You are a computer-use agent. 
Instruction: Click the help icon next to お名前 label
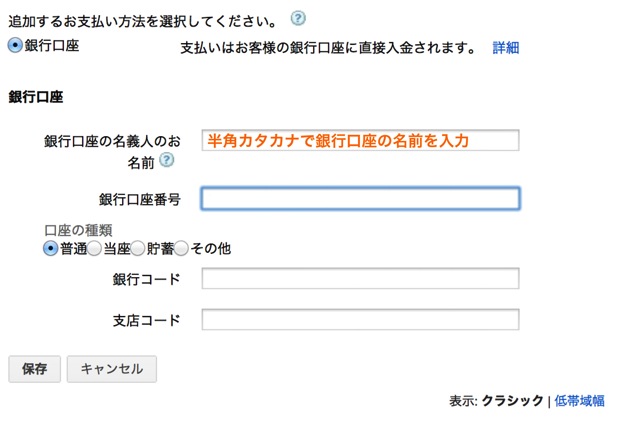(x=166, y=160)
